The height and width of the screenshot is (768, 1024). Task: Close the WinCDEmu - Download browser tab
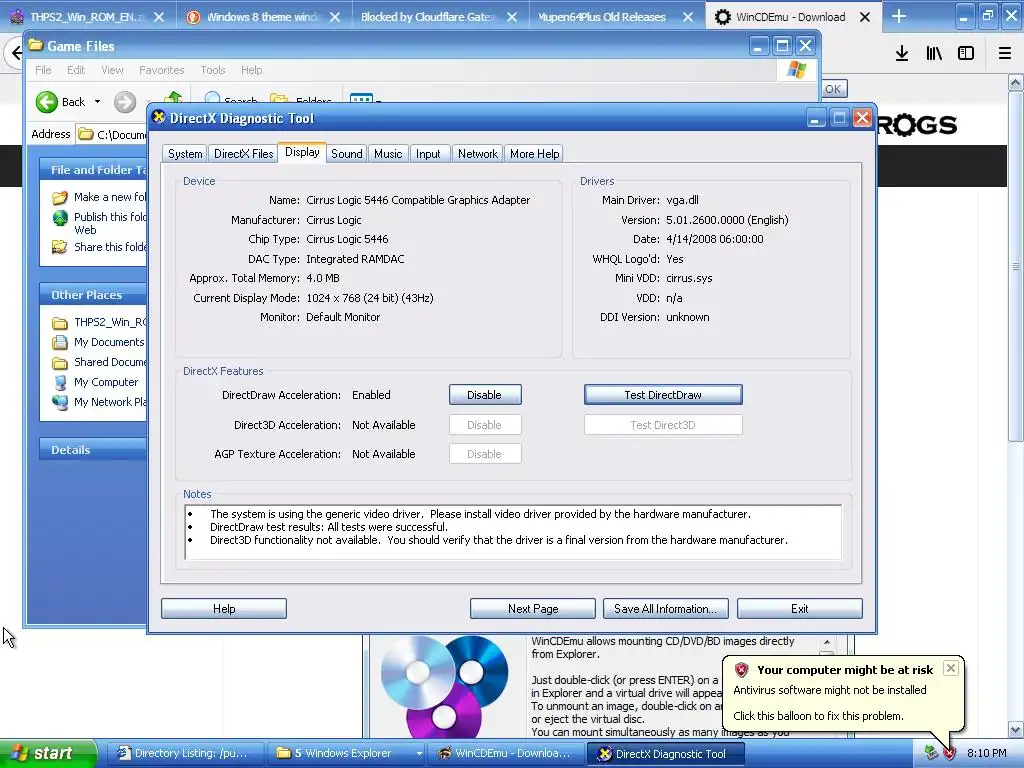tap(865, 18)
